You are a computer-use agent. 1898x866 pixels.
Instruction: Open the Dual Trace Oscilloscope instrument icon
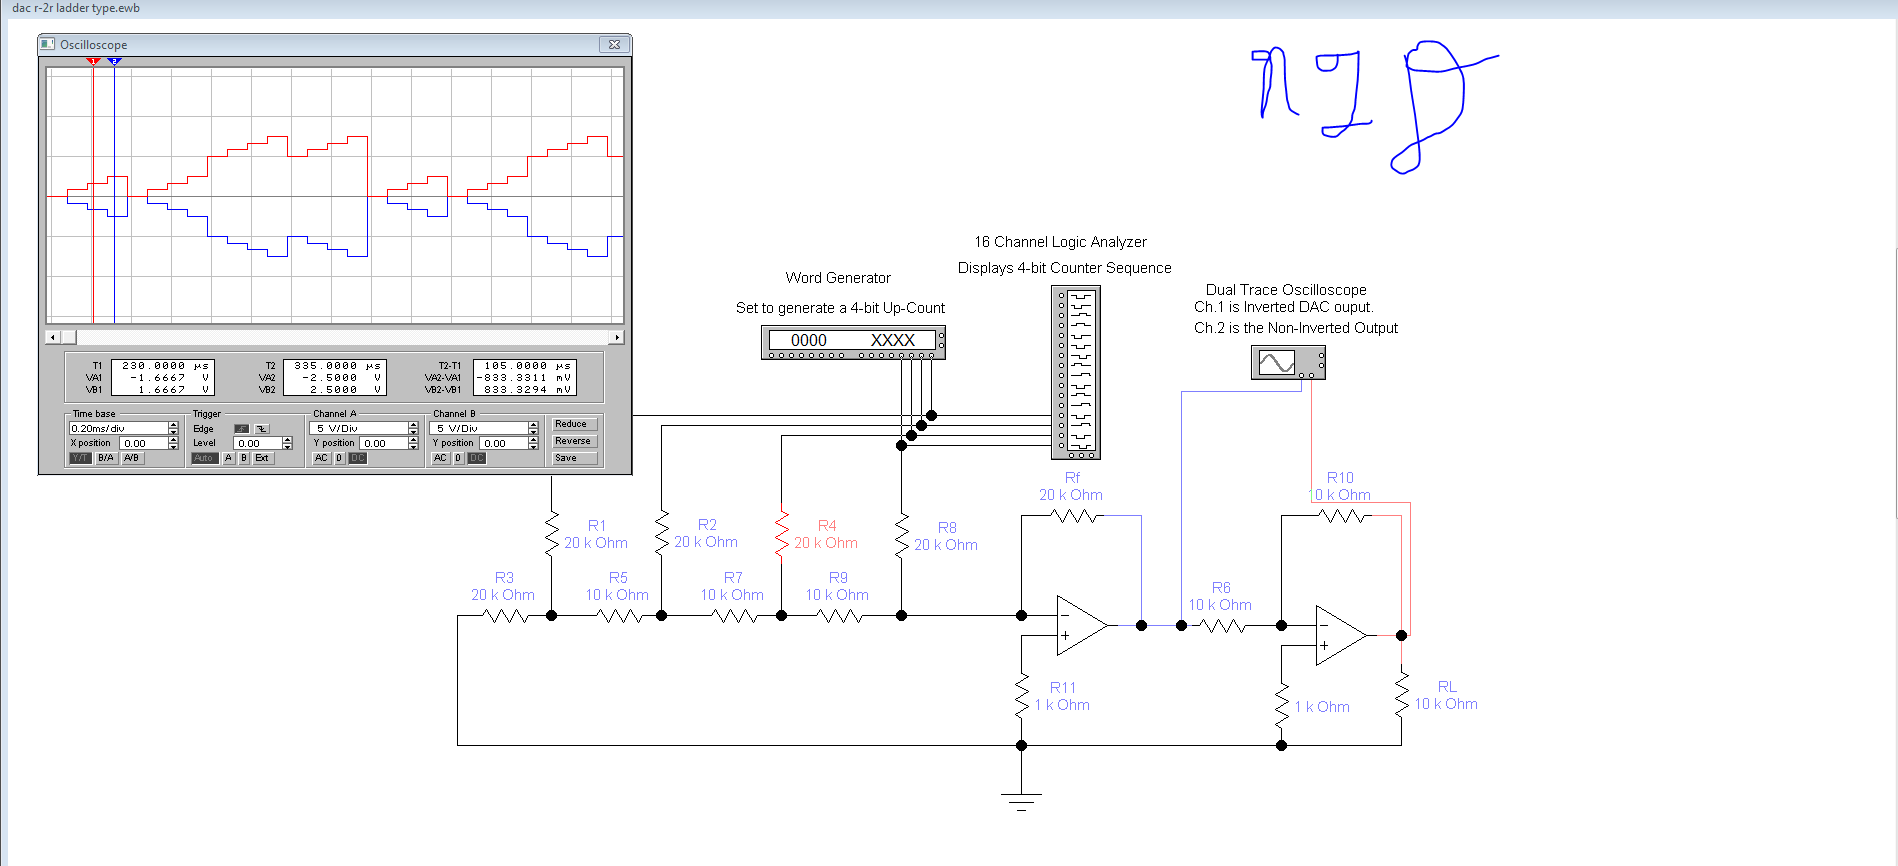[x=1288, y=362]
